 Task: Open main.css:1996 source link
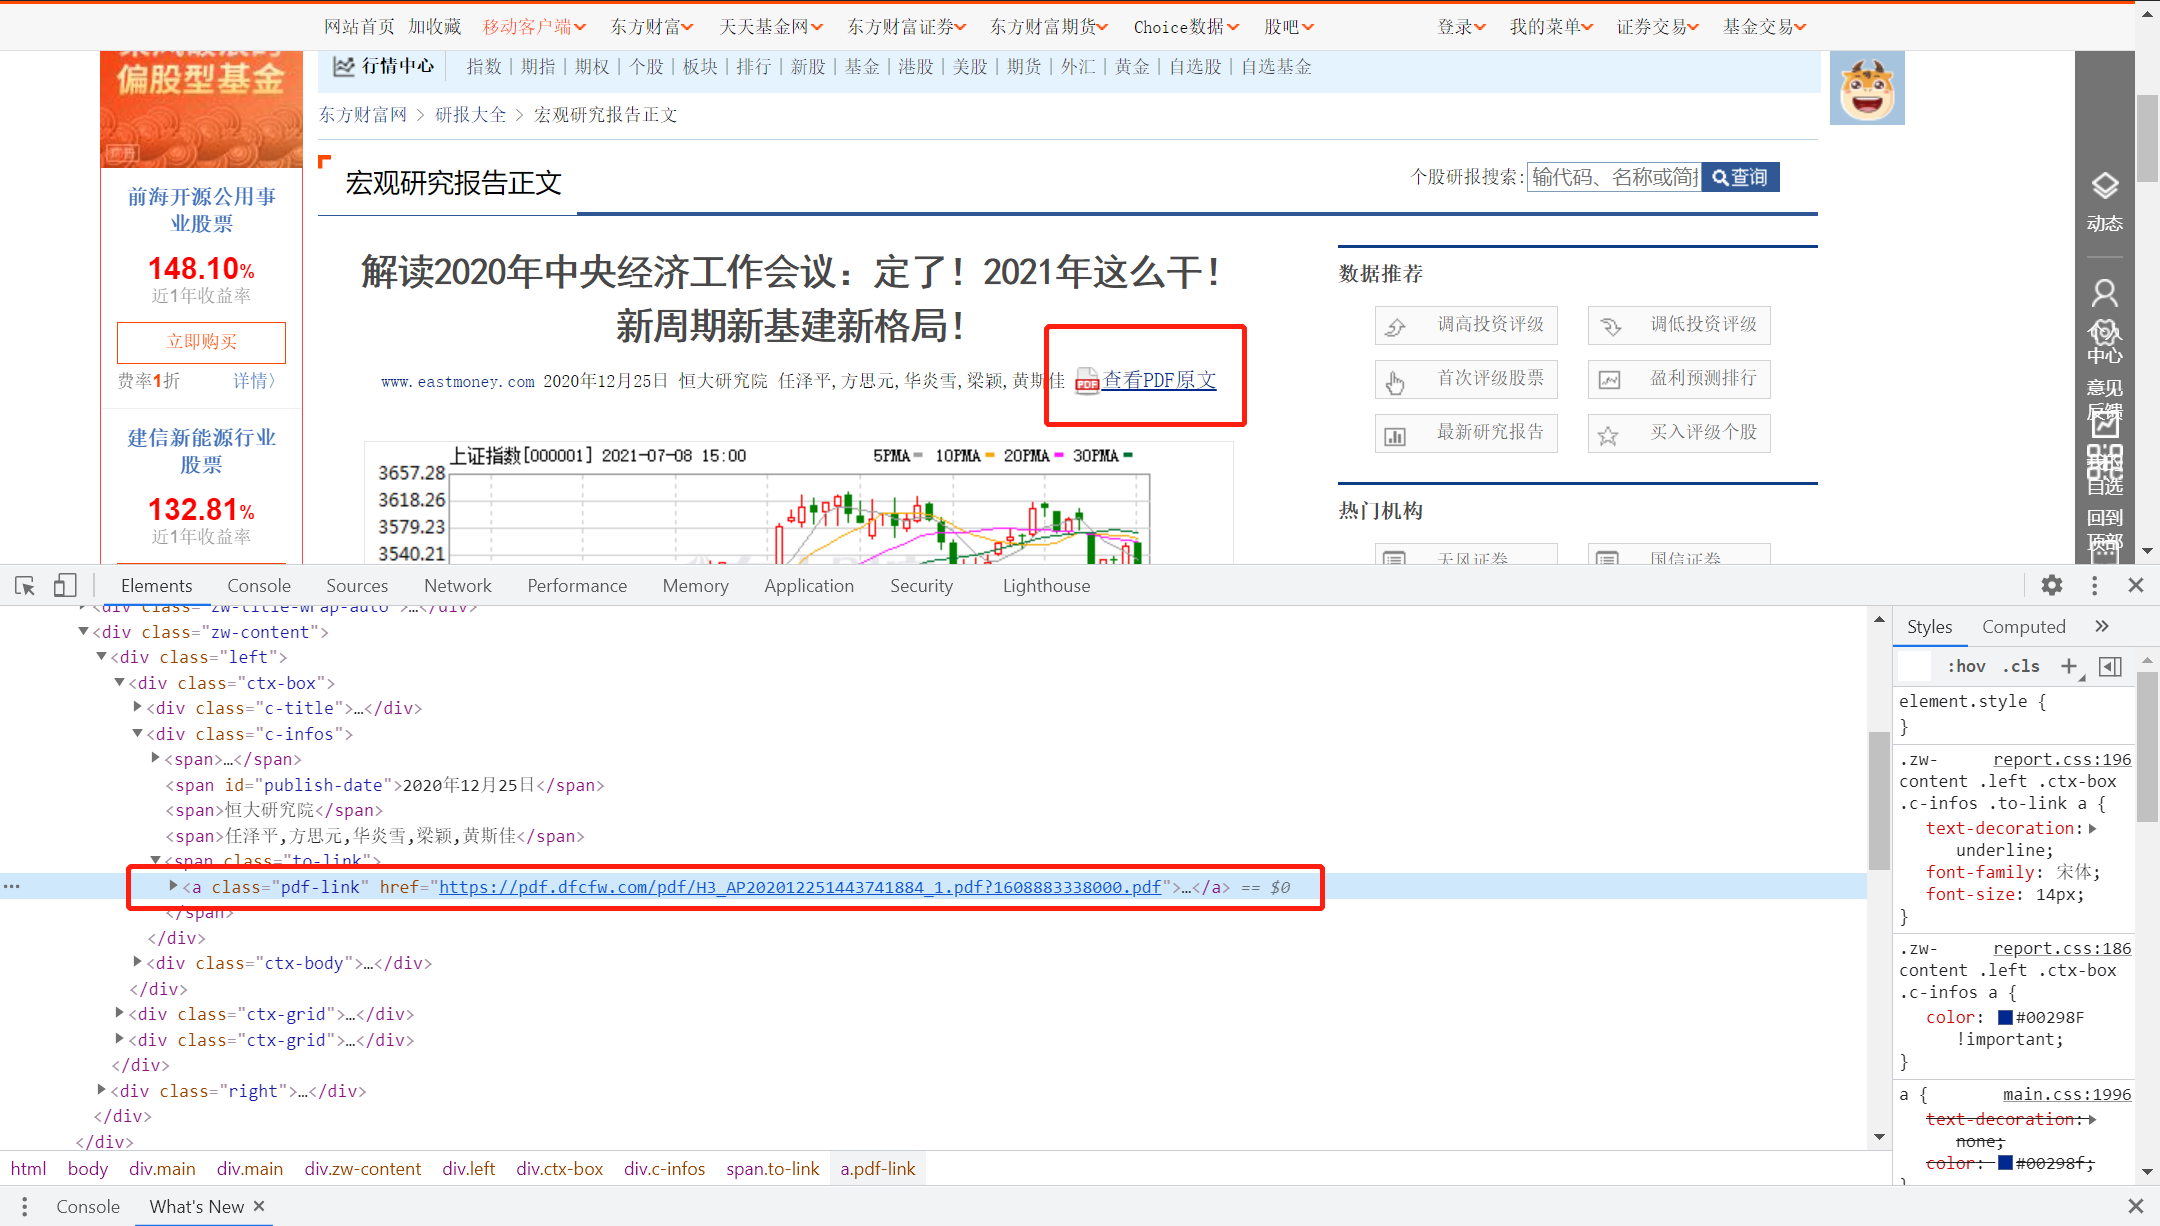pos(2067,1094)
